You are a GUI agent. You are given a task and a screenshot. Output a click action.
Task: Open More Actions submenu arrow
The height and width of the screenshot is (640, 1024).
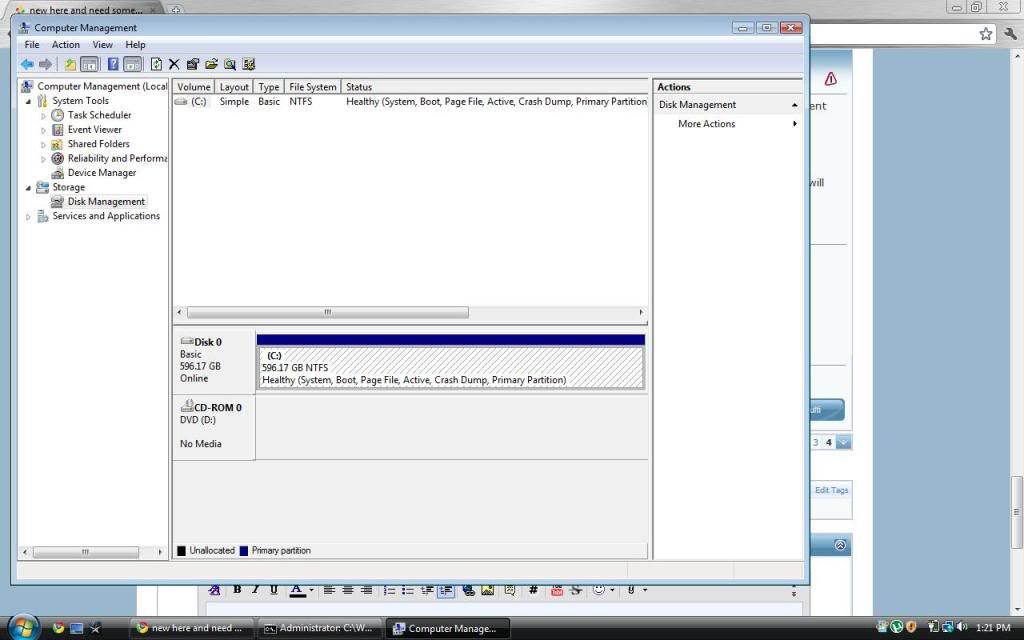(794, 123)
